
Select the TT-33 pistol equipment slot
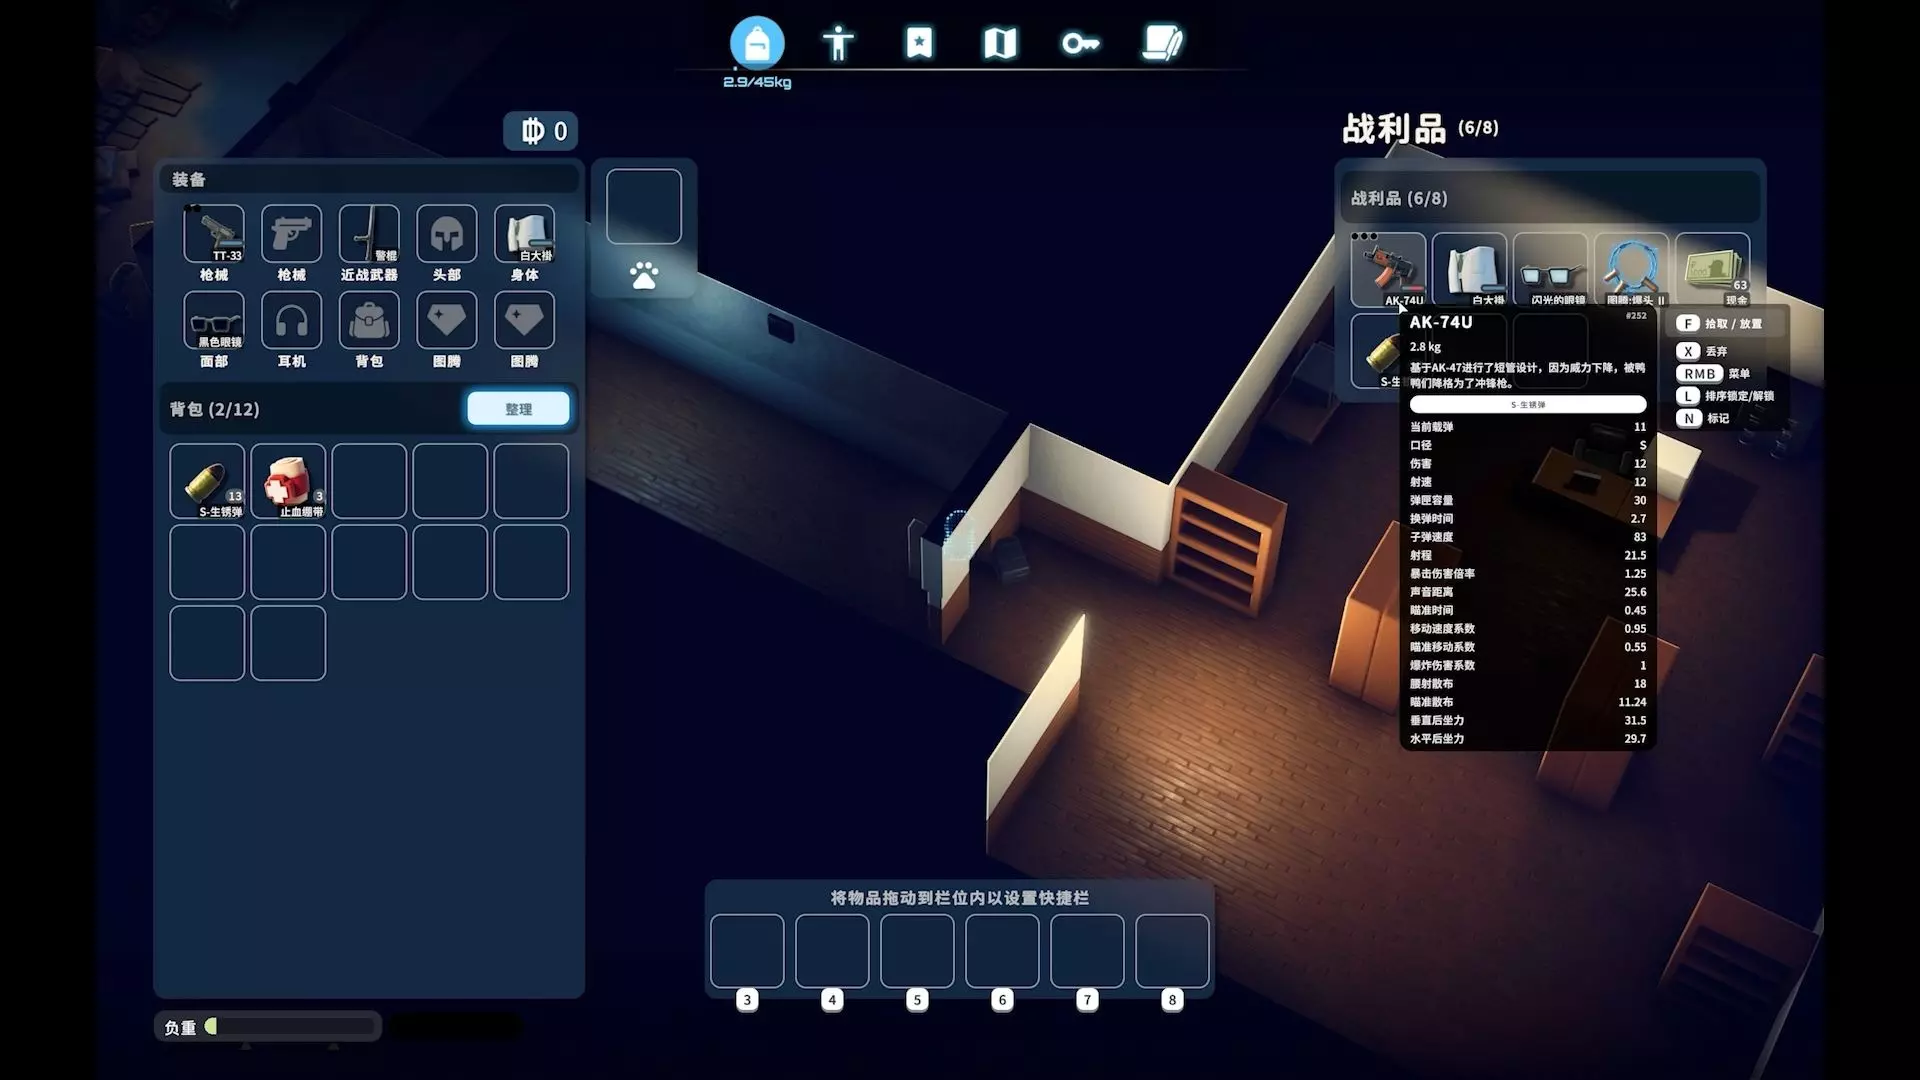pos(214,235)
